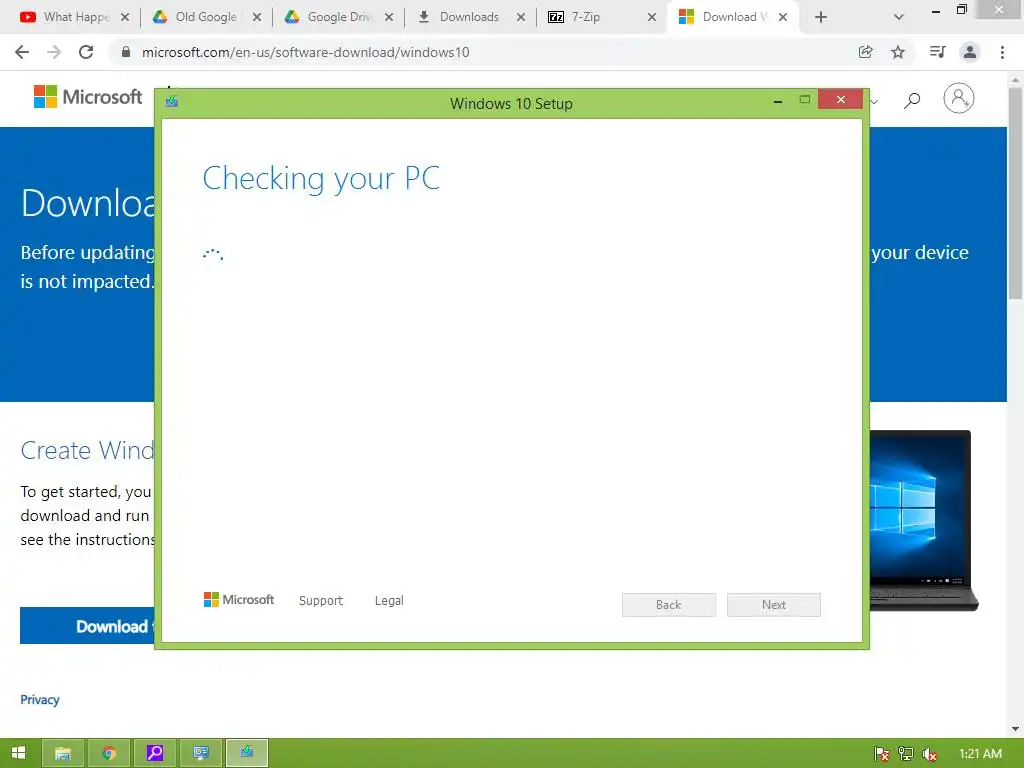Viewport: 1024px width, 768px height.
Task: Select Windows 10 Setup taskbar icon
Action: (x=246, y=753)
